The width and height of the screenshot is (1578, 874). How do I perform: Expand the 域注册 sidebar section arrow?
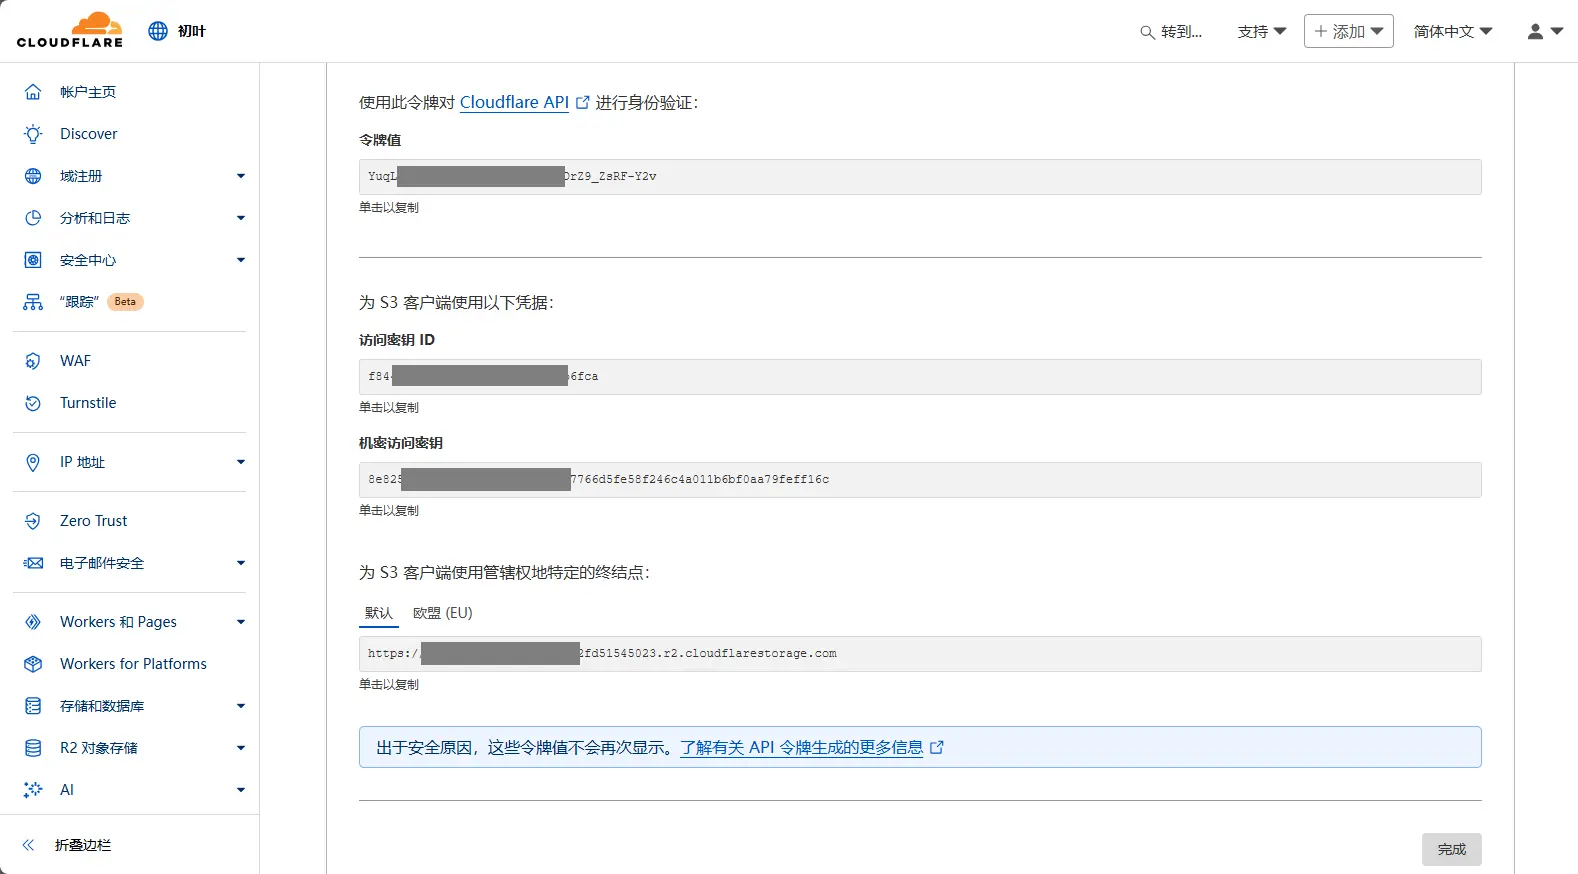click(x=240, y=176)
